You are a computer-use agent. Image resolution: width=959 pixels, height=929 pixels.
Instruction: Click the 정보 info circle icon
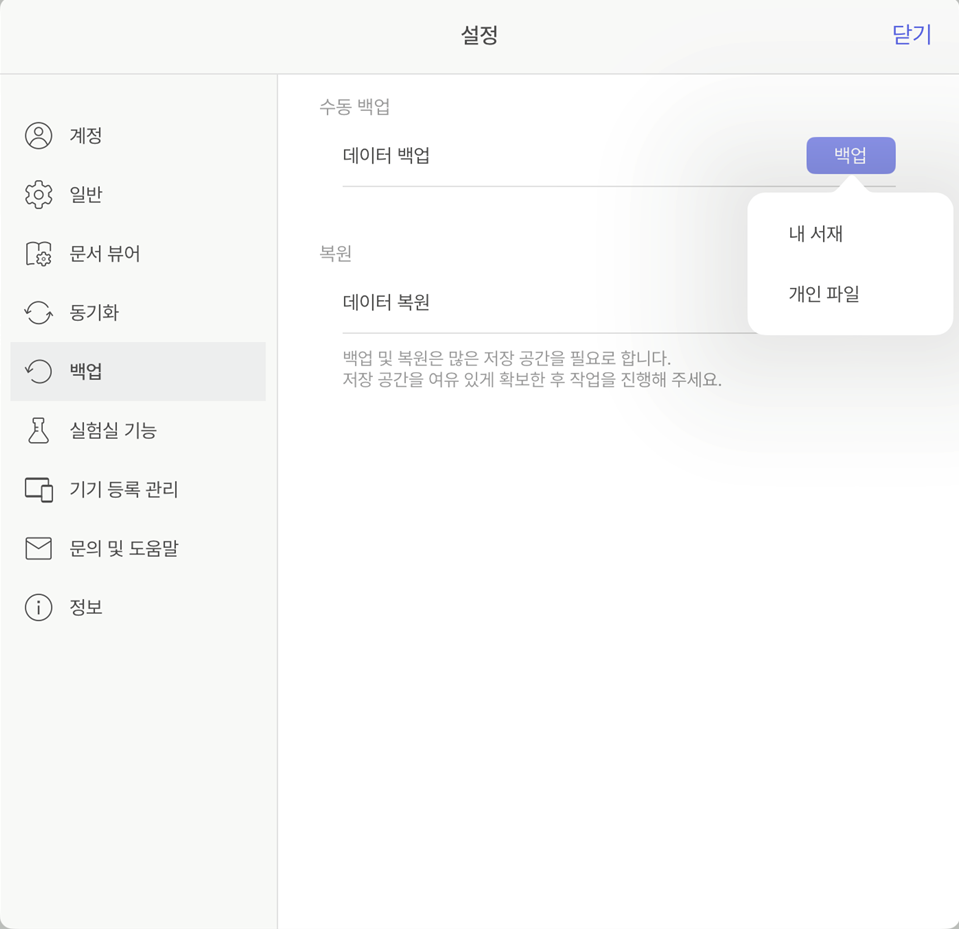(x=38, y=608)
